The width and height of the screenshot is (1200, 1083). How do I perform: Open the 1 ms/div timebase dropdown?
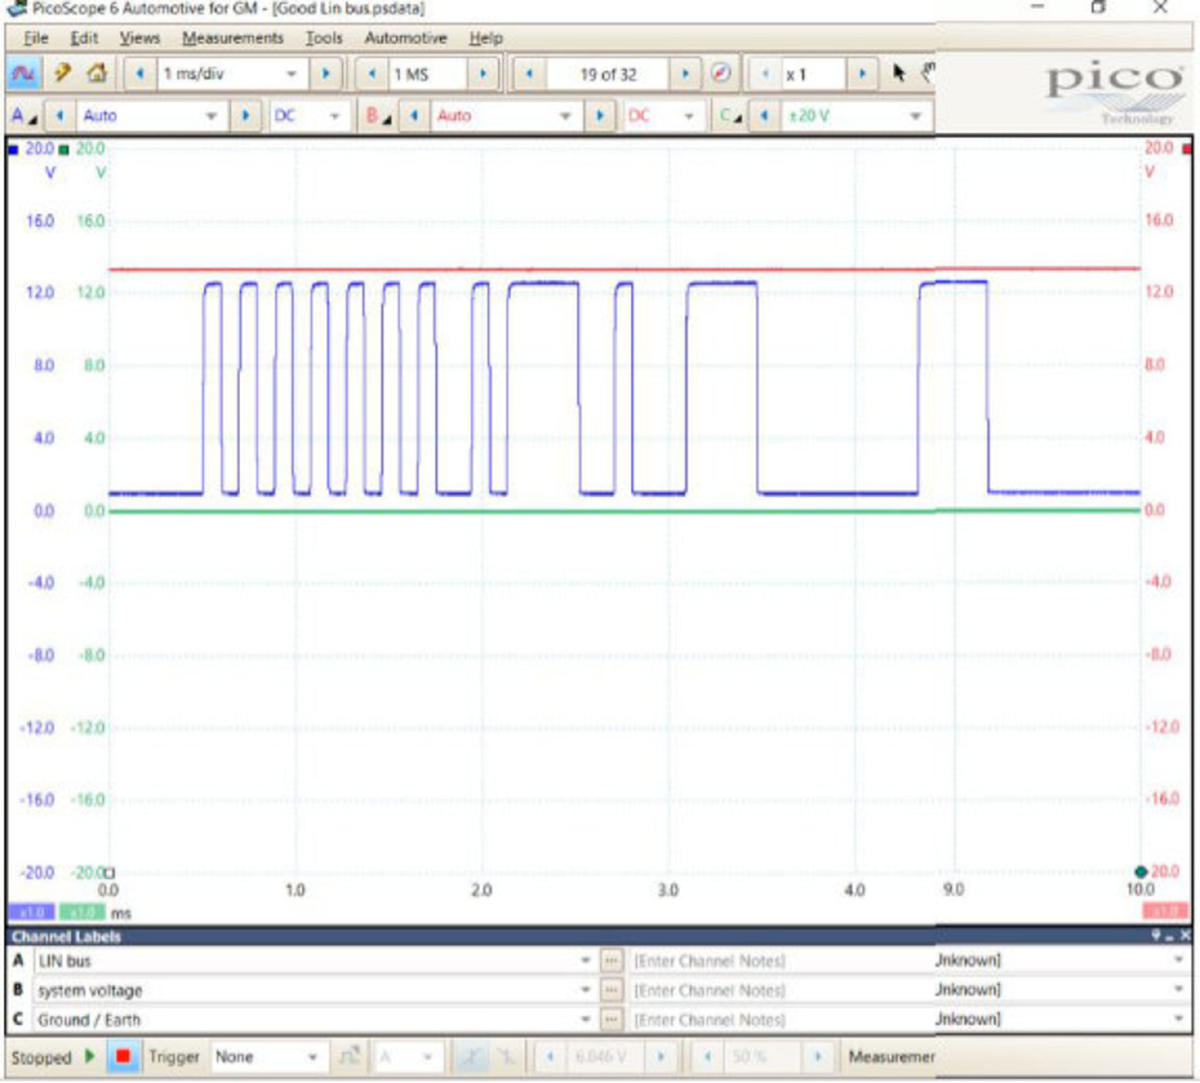(291, 74)
